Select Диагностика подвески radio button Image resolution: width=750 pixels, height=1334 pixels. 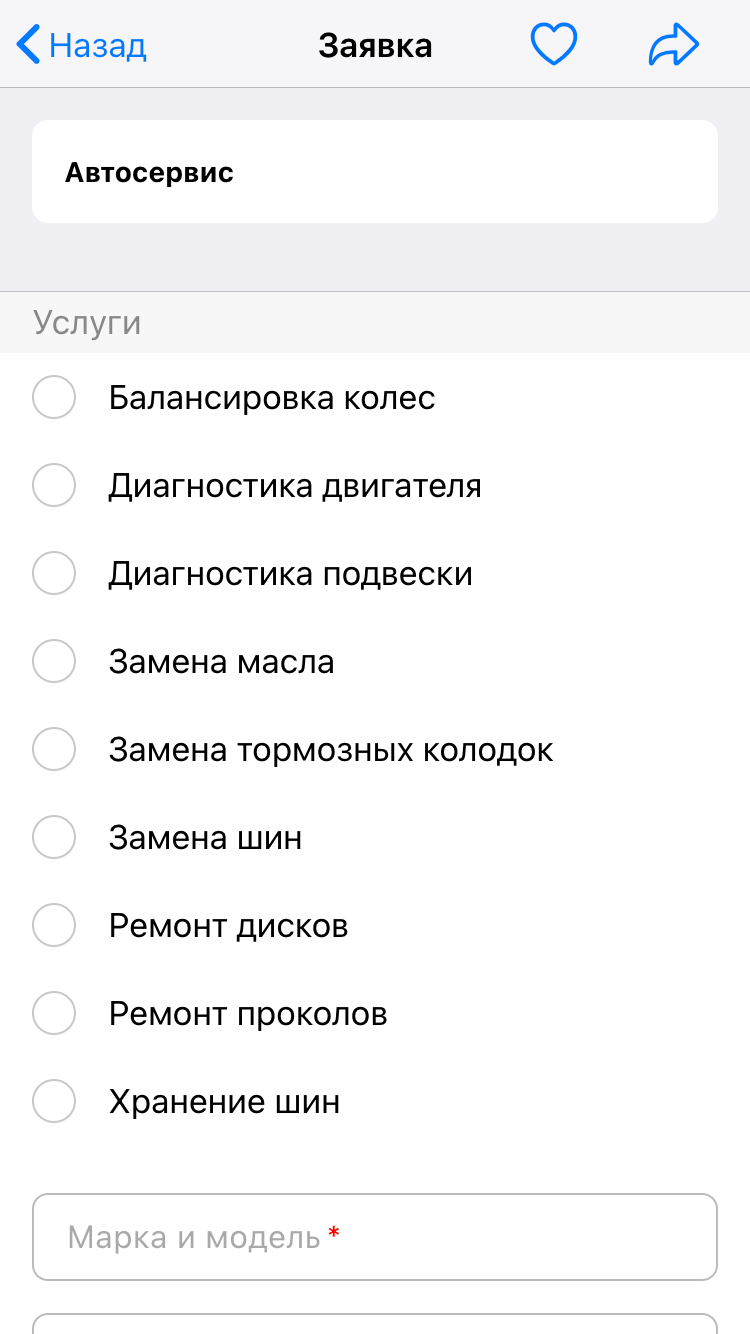point(54,574)
